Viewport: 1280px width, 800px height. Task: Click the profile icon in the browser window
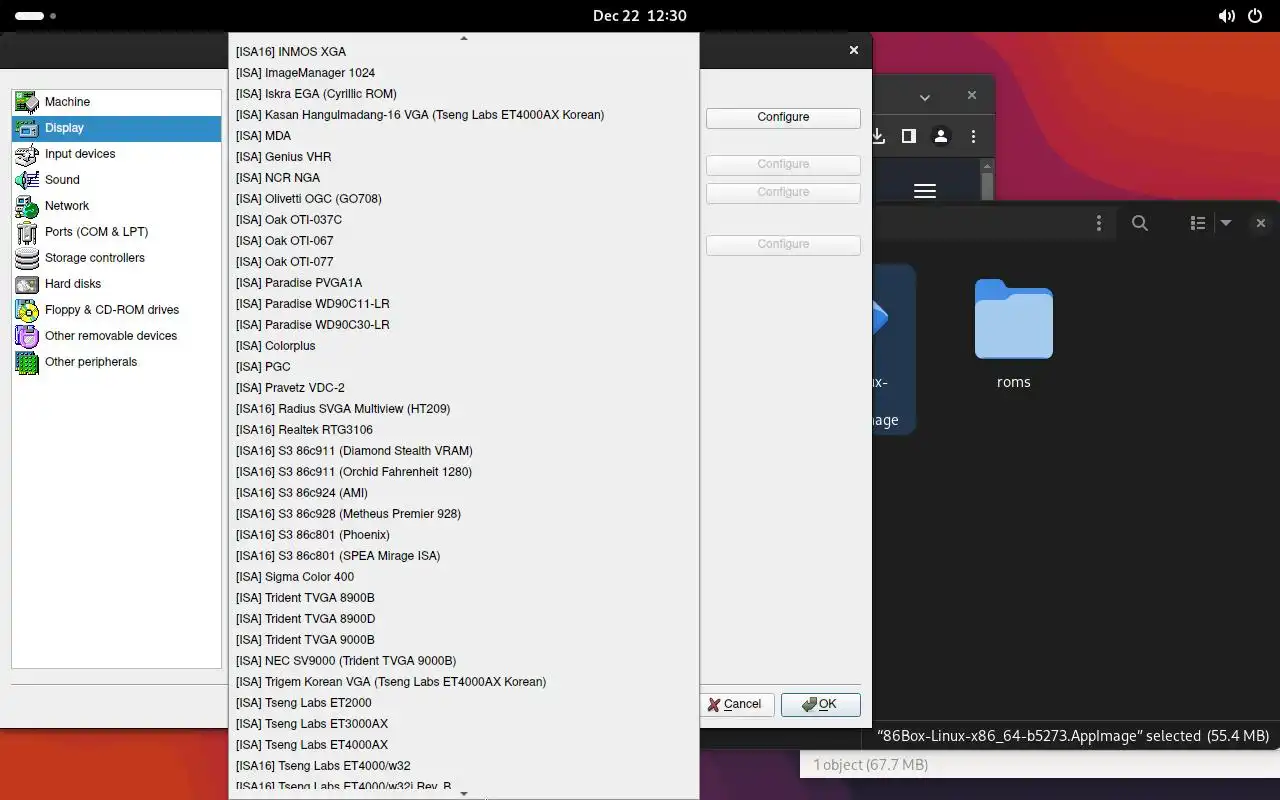point(941,136)
